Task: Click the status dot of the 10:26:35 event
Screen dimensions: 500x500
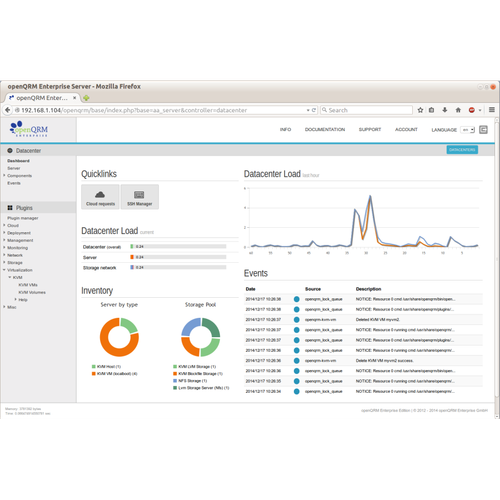Action: click(297, 381)
